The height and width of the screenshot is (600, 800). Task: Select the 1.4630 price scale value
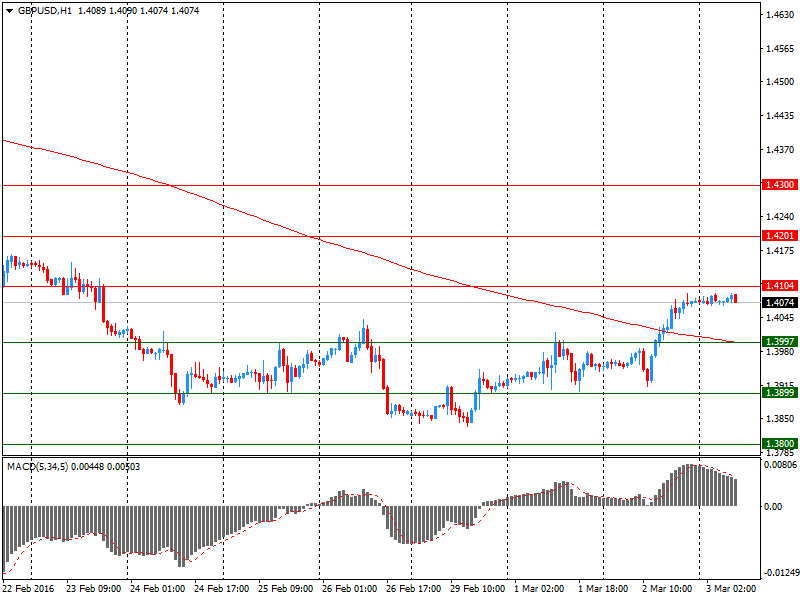click(780, 15)
